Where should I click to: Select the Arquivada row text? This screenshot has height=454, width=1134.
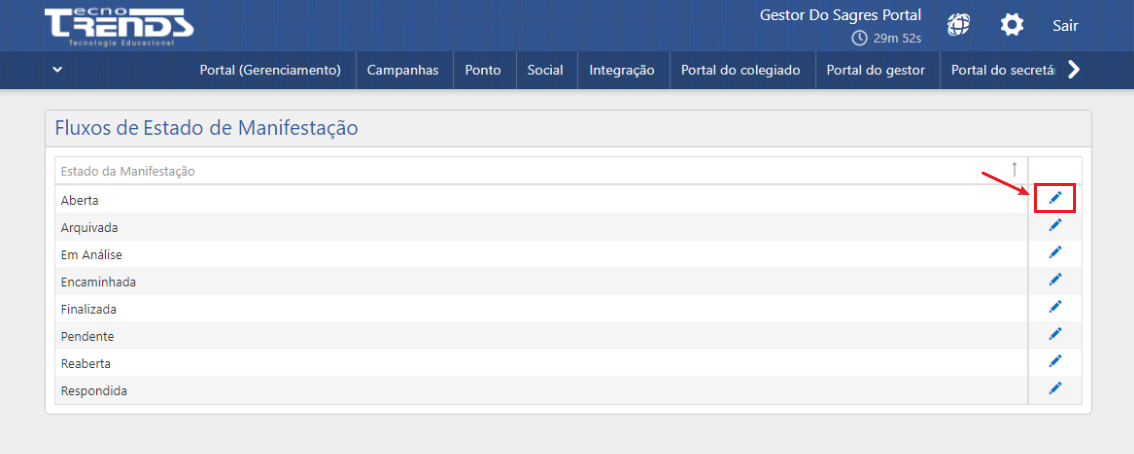(x=90, y=227)
